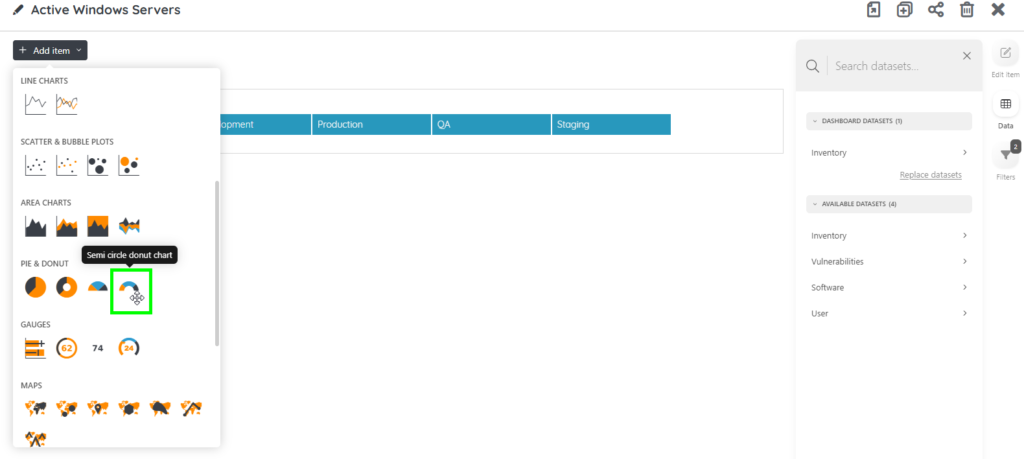1024x459 pixels.
Task: Add a full pie chart
Action: [35, 287]
